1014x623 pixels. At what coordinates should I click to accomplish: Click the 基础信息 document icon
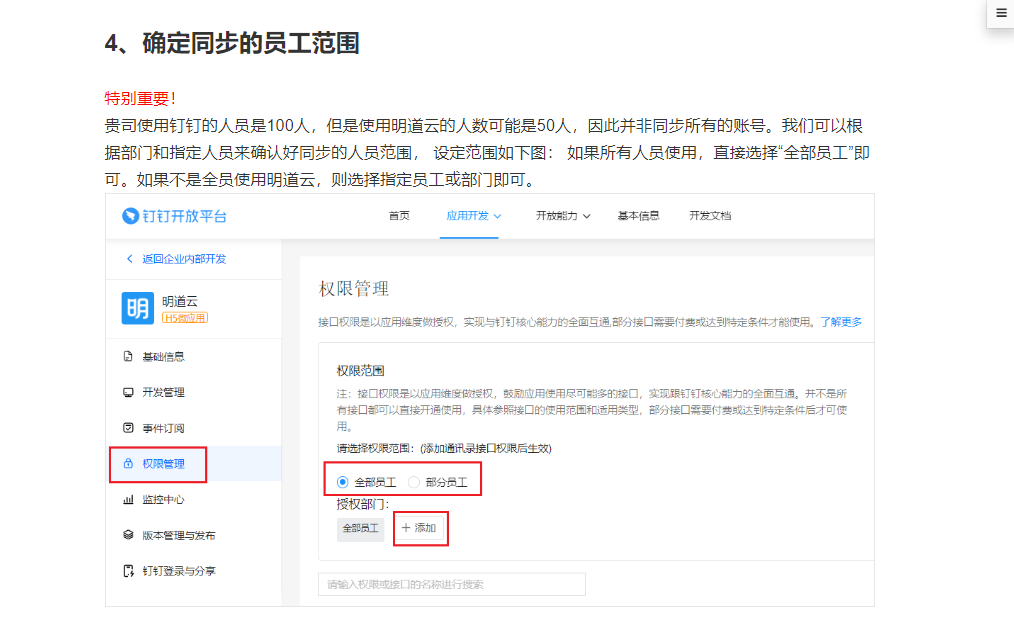tap(128, 357)
